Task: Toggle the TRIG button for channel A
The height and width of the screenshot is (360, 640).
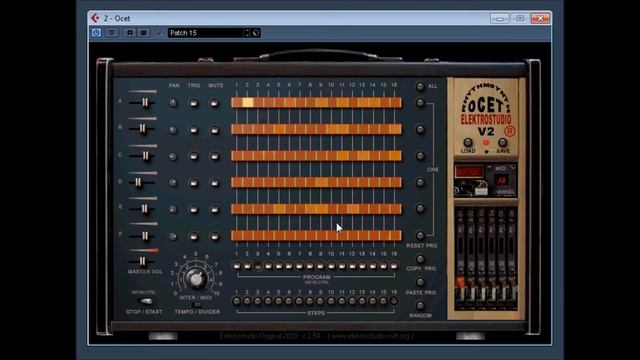Action: (x=193, y=103)
